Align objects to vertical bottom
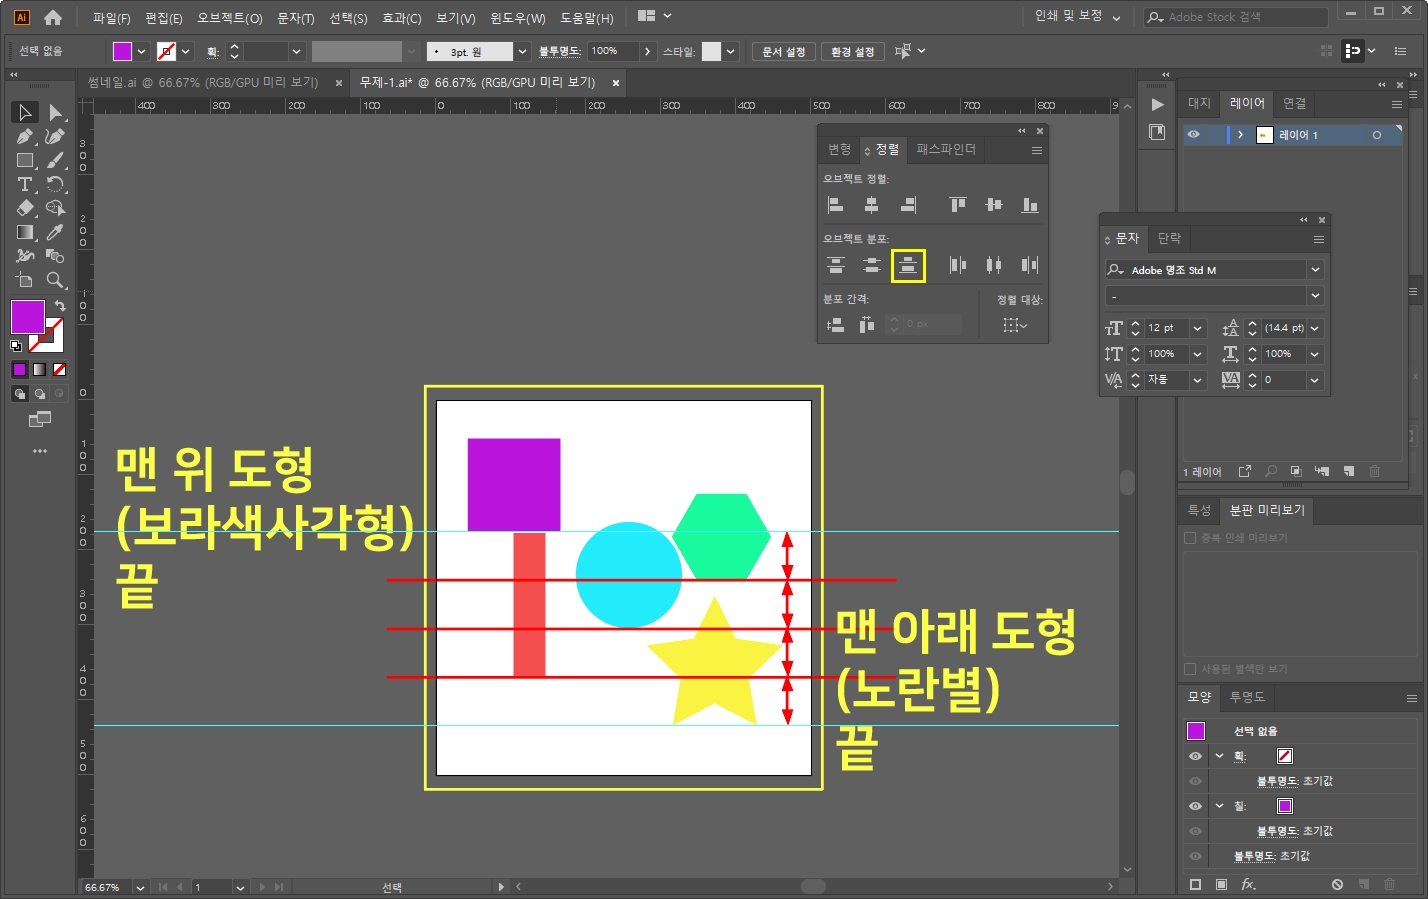Screen dimensions: 1428x899 [1030, 205]
